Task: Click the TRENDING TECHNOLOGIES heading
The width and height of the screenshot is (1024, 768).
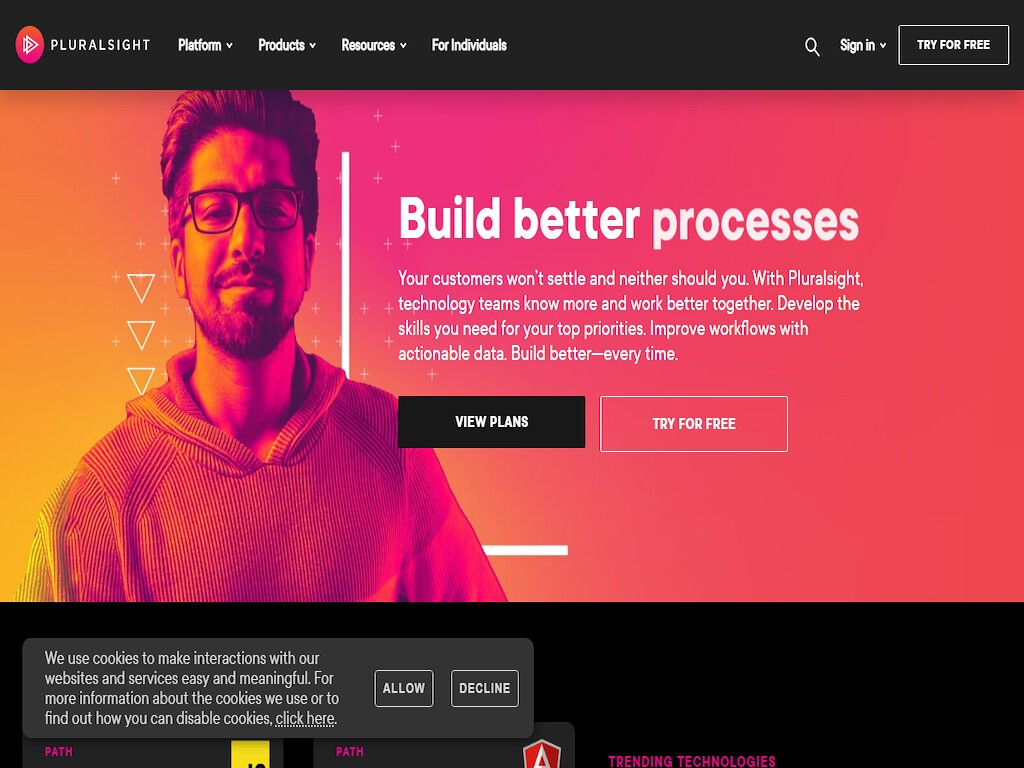Action: pos(692,761)
